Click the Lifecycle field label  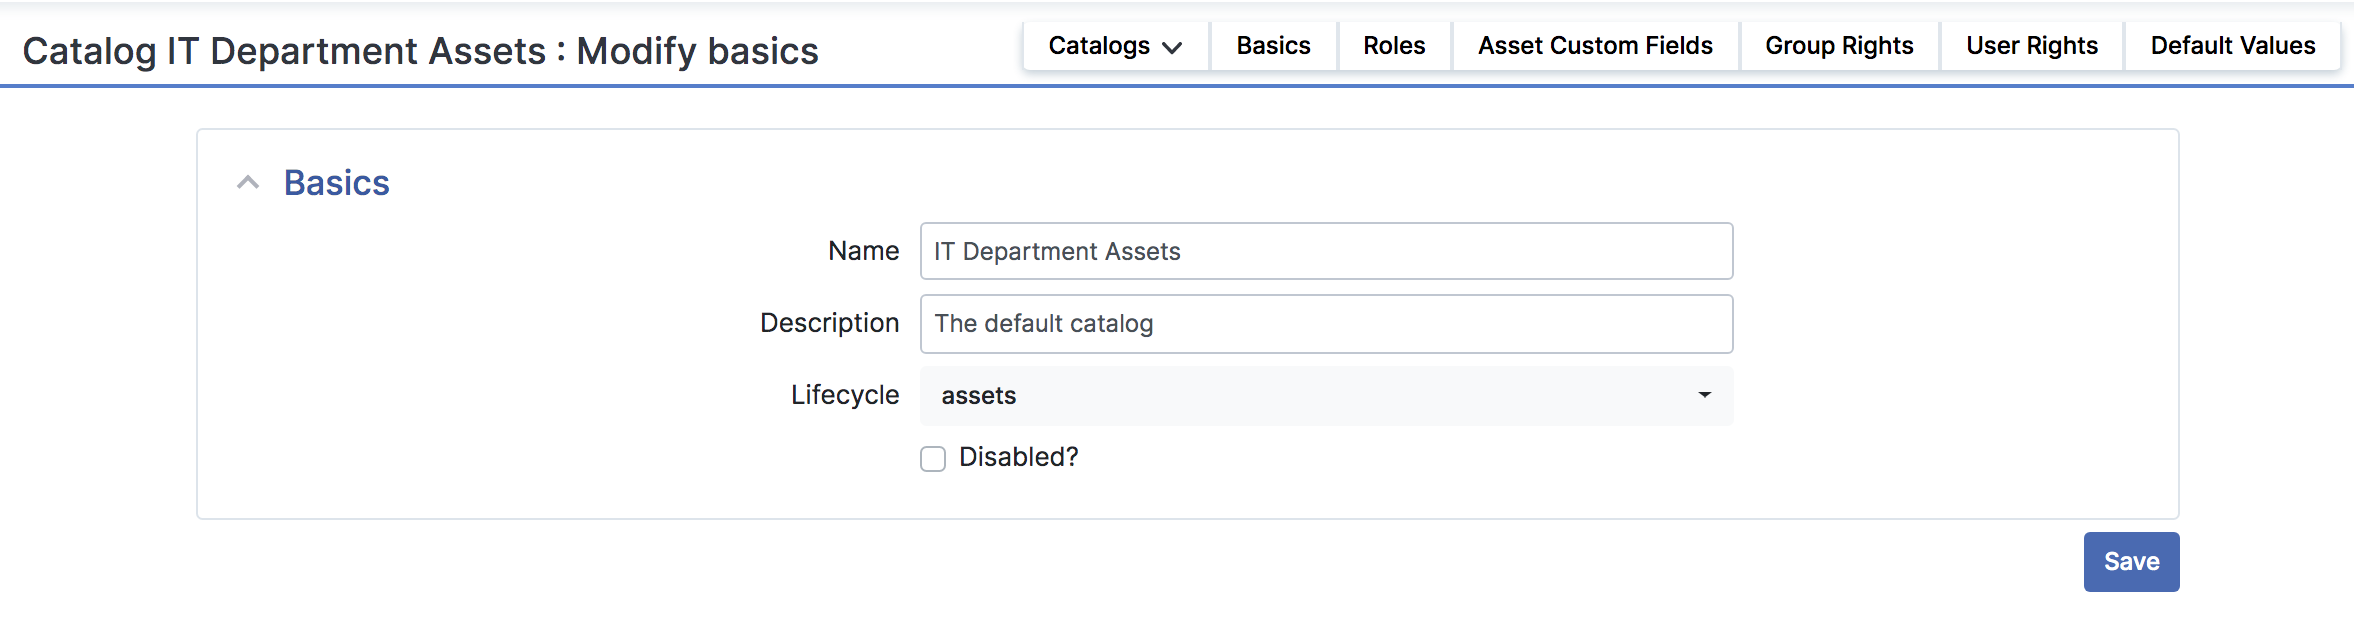845,395
